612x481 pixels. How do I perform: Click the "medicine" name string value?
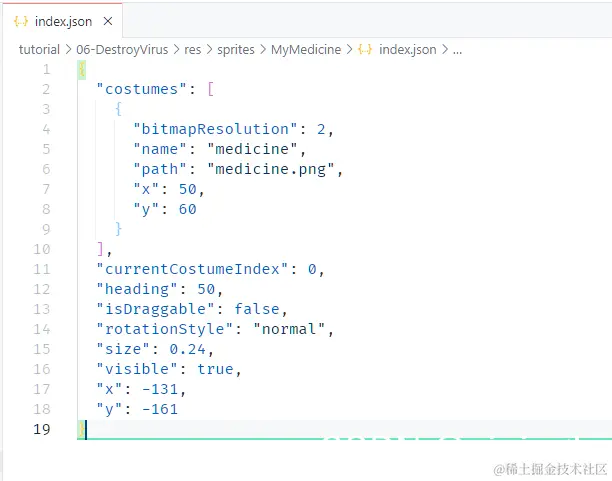[252, 149]
